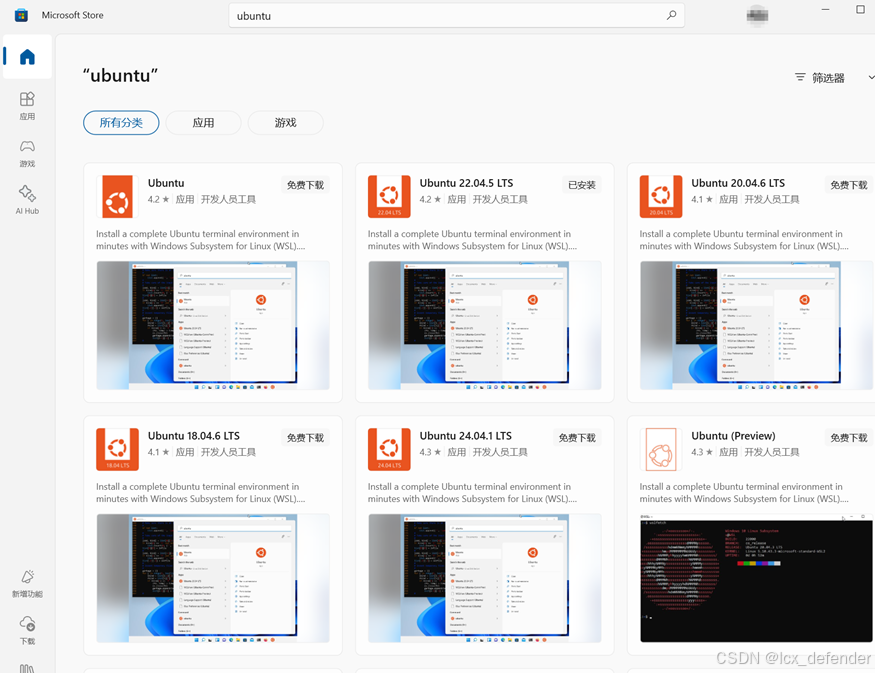Click the 4.3 star rating of Ubuntu 24.04.1 LTS
The width and height of the screenshot is (875, 673).
[430, 452]
